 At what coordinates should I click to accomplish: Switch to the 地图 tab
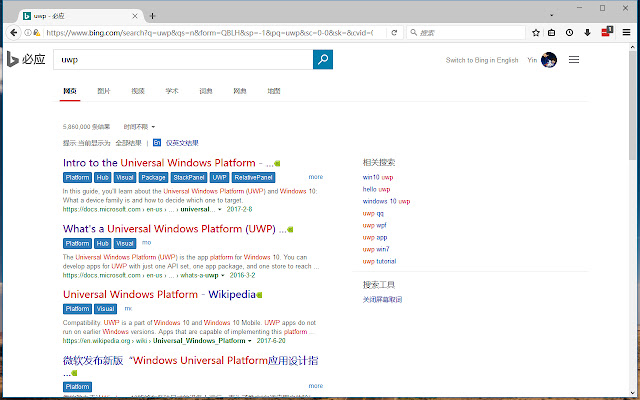pos(273,91)
